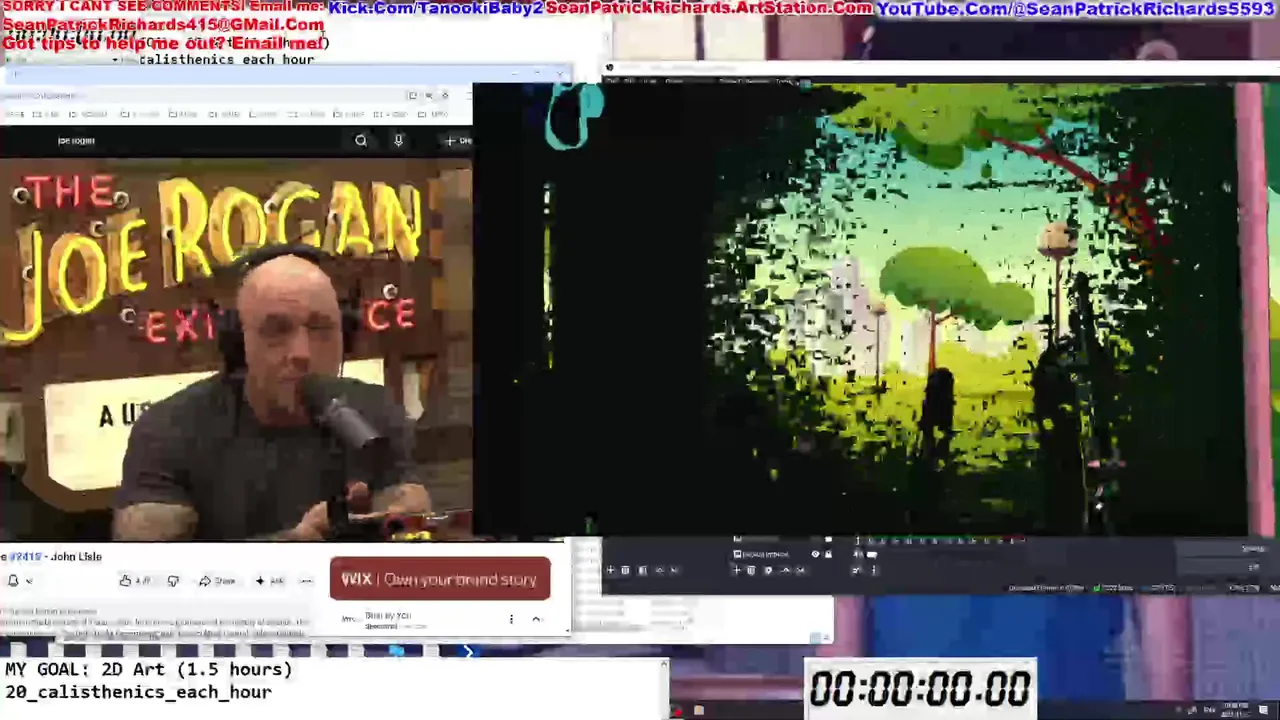Open source properties gear icon in OBS
Screen dimensions: 1280x720
pyautogui.click(x=768, y=570)
